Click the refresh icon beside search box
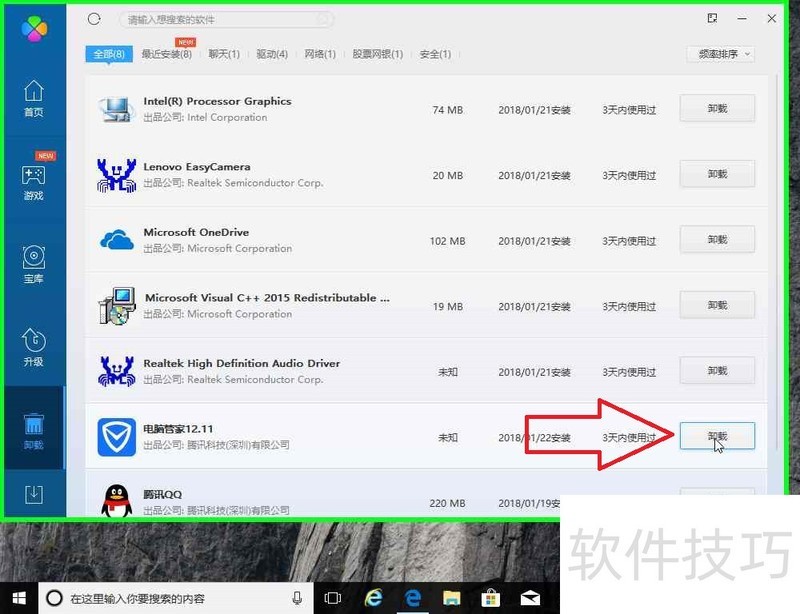 click(94, 19)
